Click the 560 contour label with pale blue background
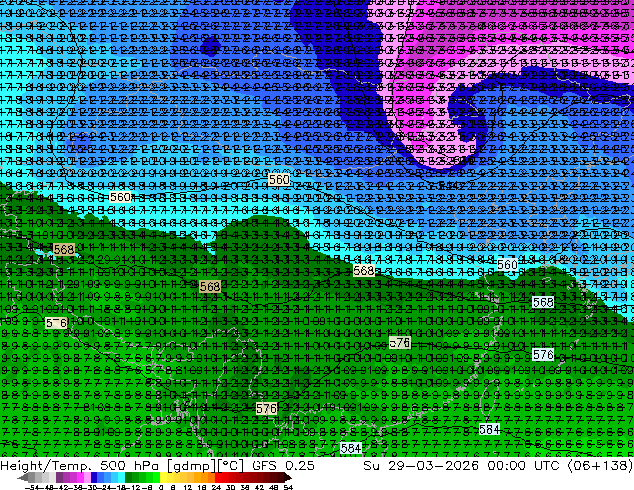 [507, 265]
